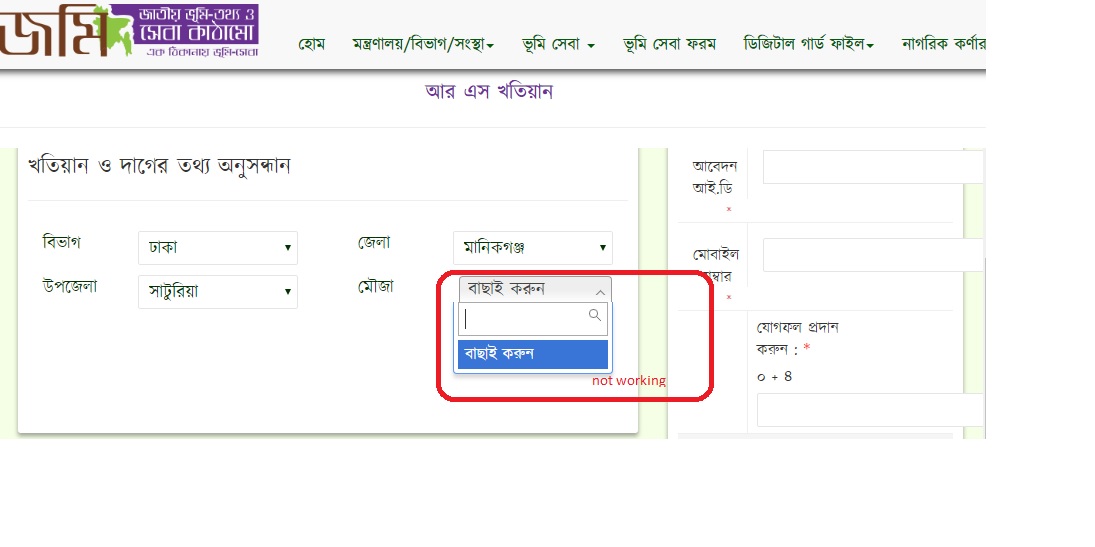Viewport: 1095px width, 547px height.
Task: Click the বিভাগ label
Action: 61,242
